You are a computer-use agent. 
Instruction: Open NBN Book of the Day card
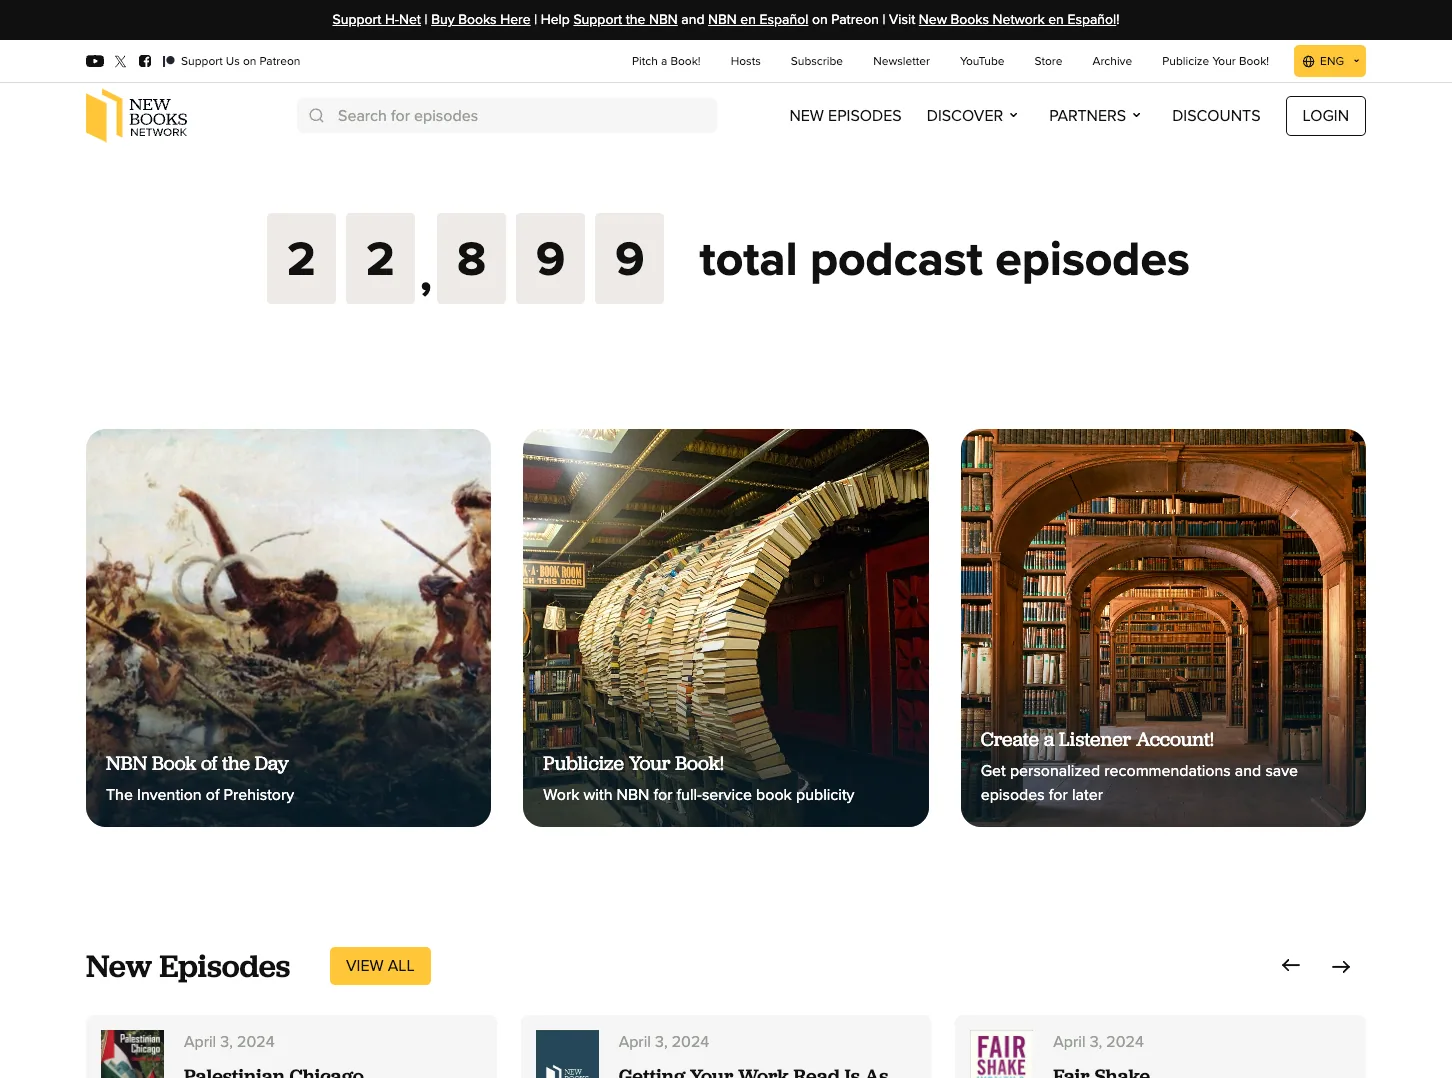pyautogui.click(x=288, y=628)
